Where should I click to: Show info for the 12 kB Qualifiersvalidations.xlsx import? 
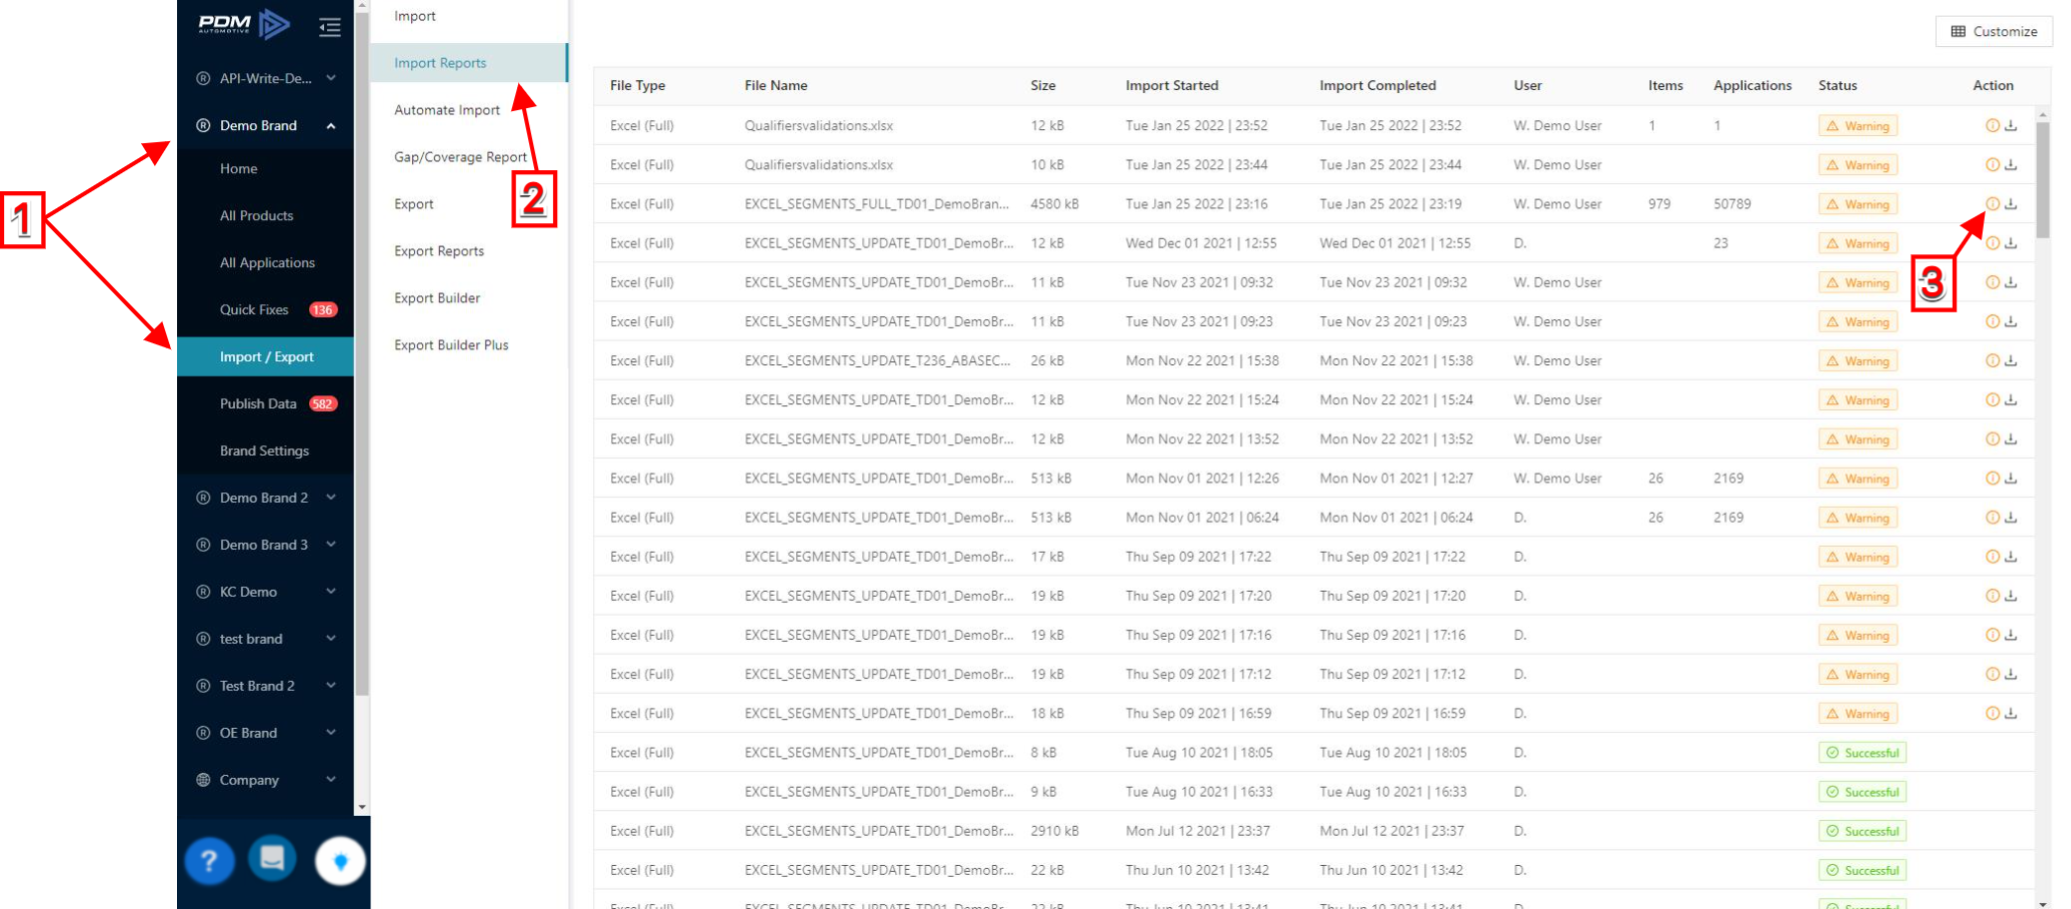point(1992,126)
